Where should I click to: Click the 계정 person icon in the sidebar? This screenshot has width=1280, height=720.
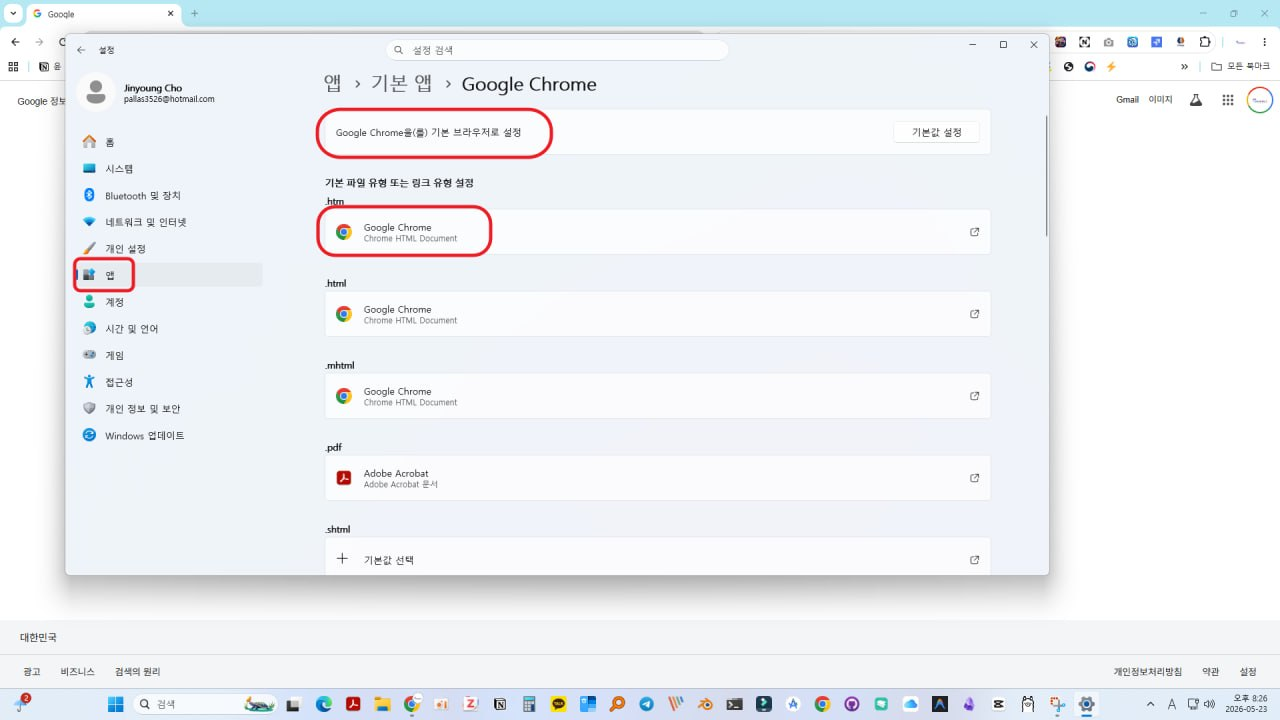(x=89, y=302)
